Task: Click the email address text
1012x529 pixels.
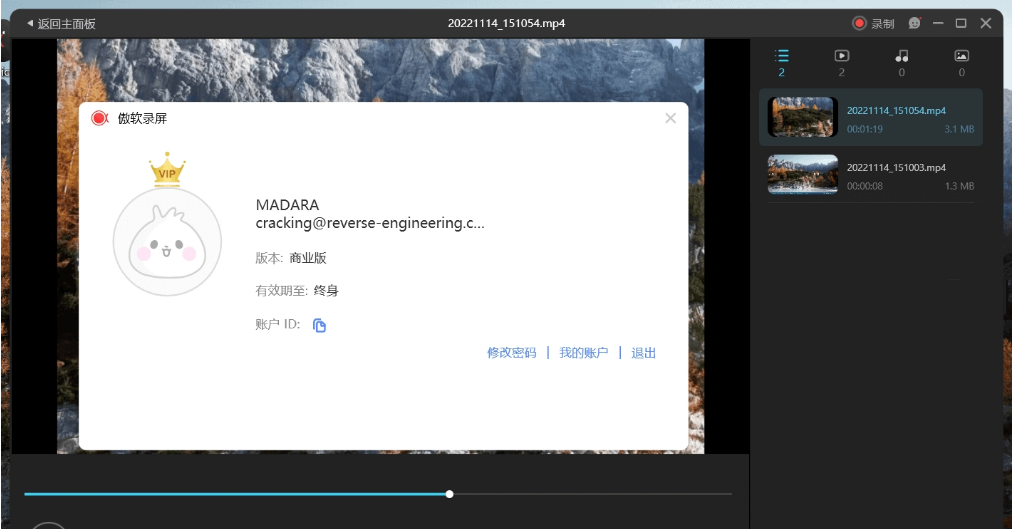Action: pos(370,223)
